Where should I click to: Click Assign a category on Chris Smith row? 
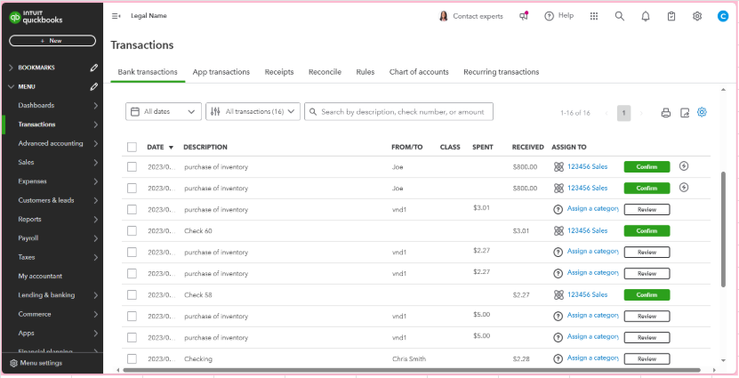592,358
